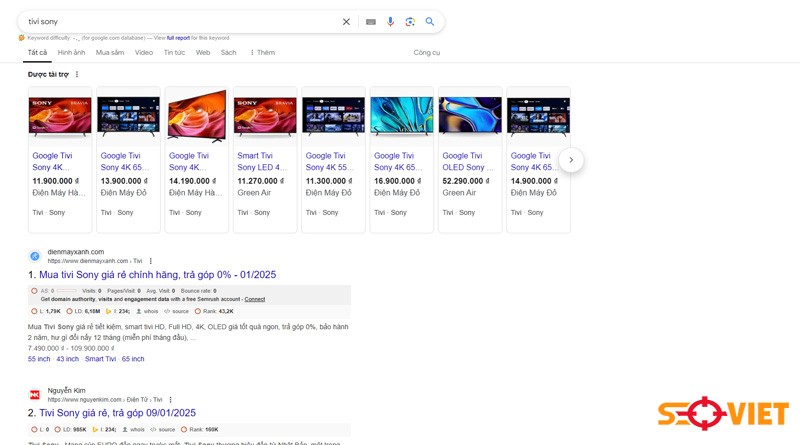Clear the search box with X icon
Viewport: 800px width, 445px height.
tap(346, 21)
